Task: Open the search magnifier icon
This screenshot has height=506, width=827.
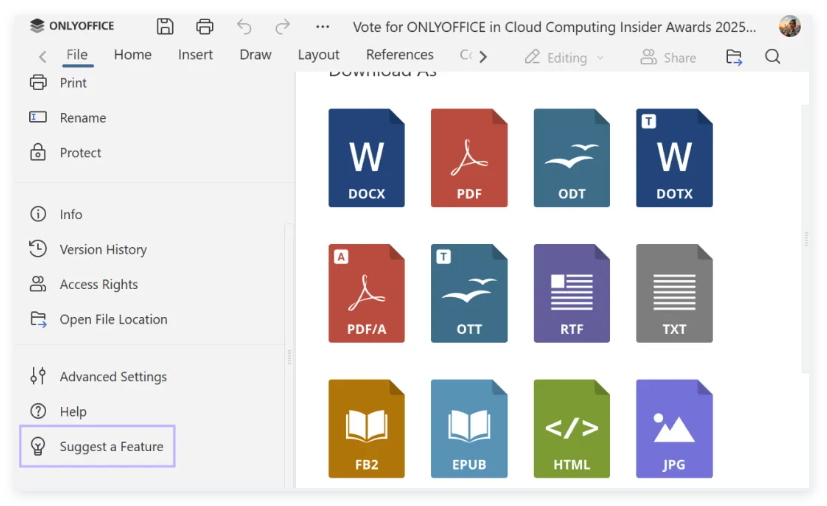Action: coord(772,57)
